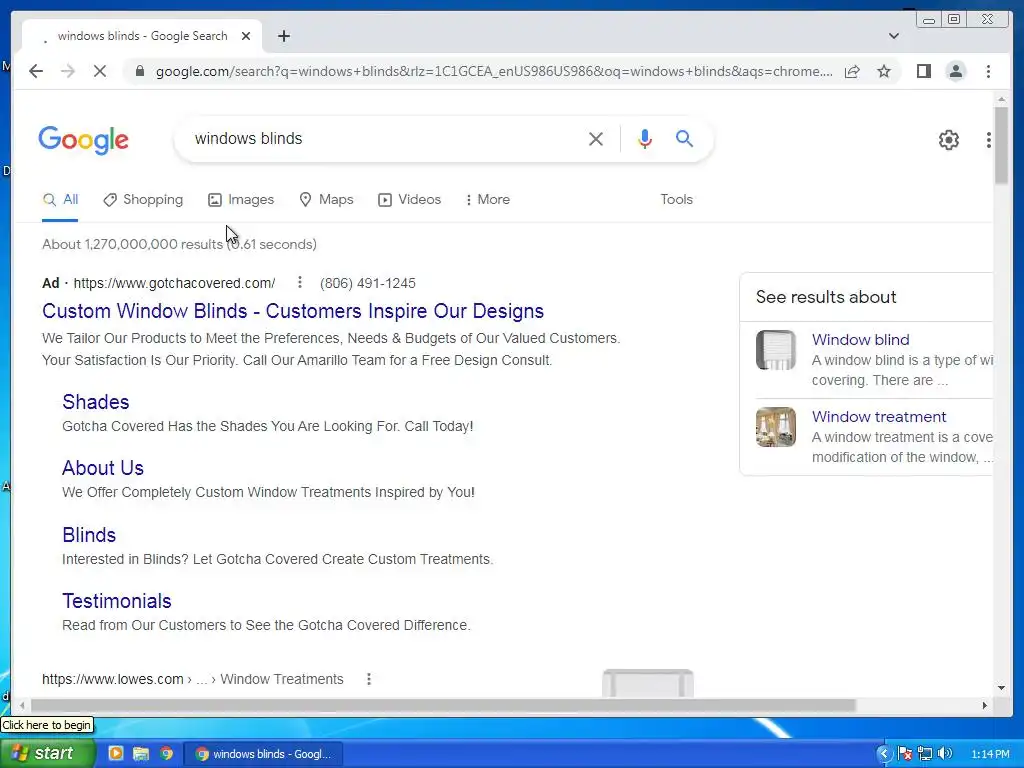Clear the search box with the X

point(596,138)
